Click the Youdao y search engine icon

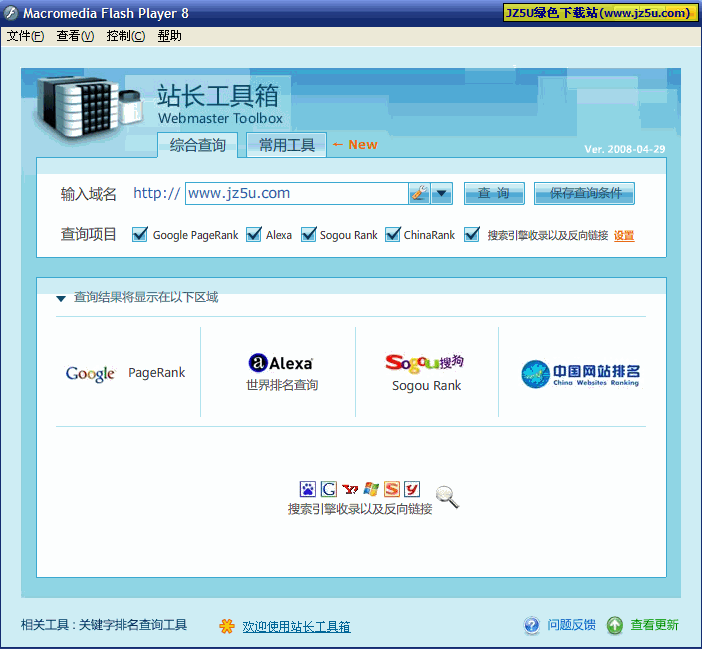(x=412, y=489)
